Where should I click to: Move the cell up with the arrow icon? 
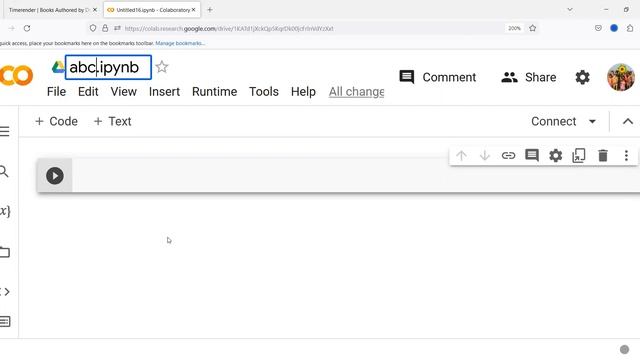click(461, 156)
